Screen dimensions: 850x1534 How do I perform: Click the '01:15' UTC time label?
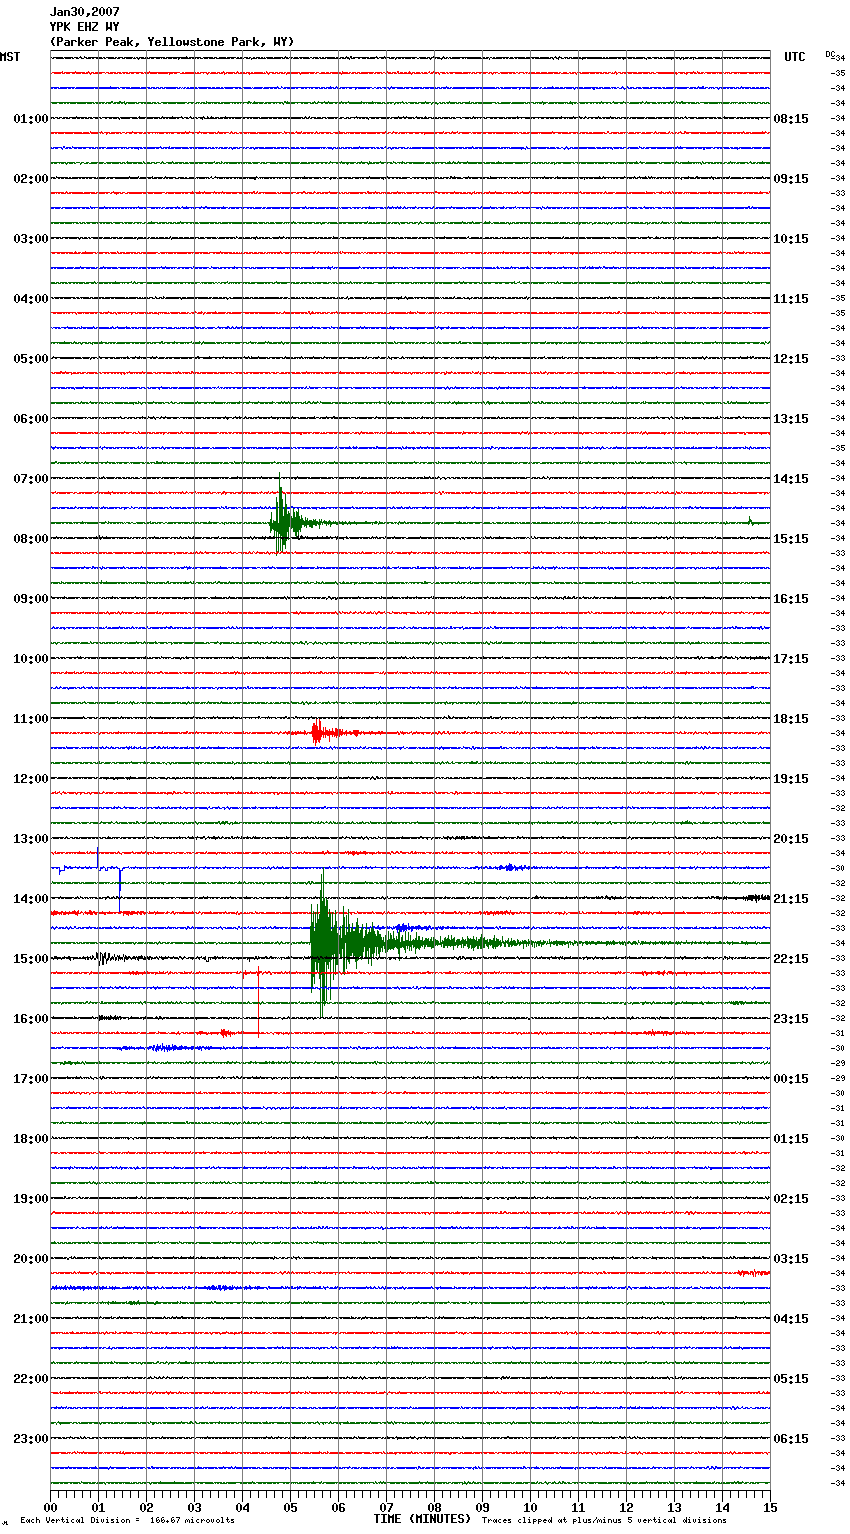tap(791, 1139)
